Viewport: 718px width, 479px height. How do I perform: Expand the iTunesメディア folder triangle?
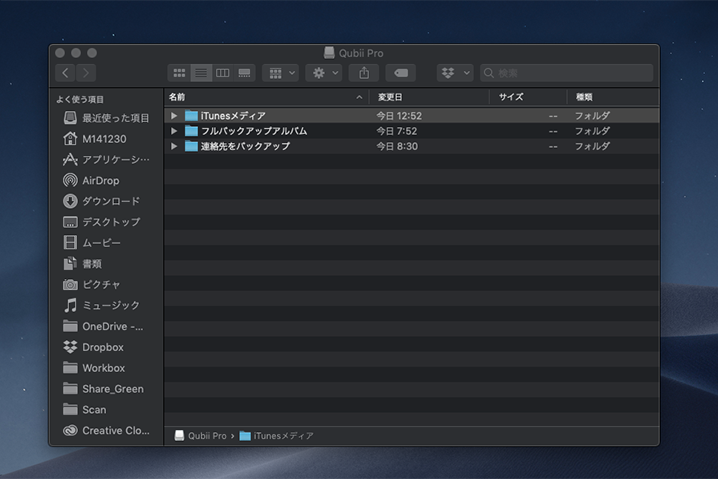[174, 116]
